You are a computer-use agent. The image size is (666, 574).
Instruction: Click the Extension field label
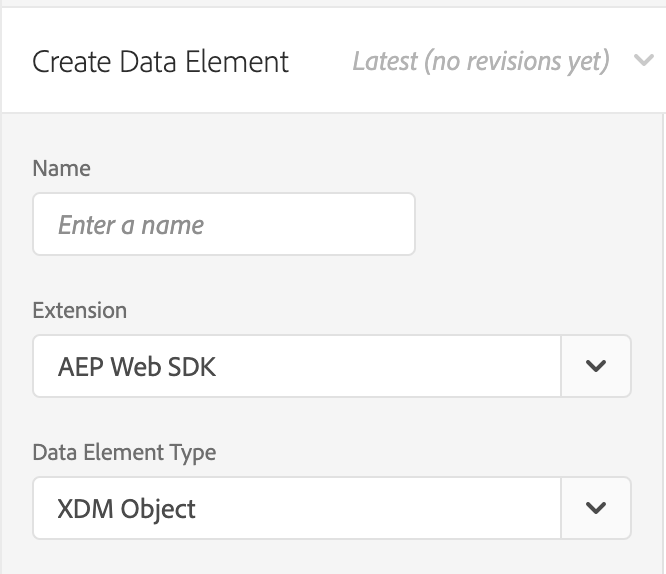click(x=80, y=310)
